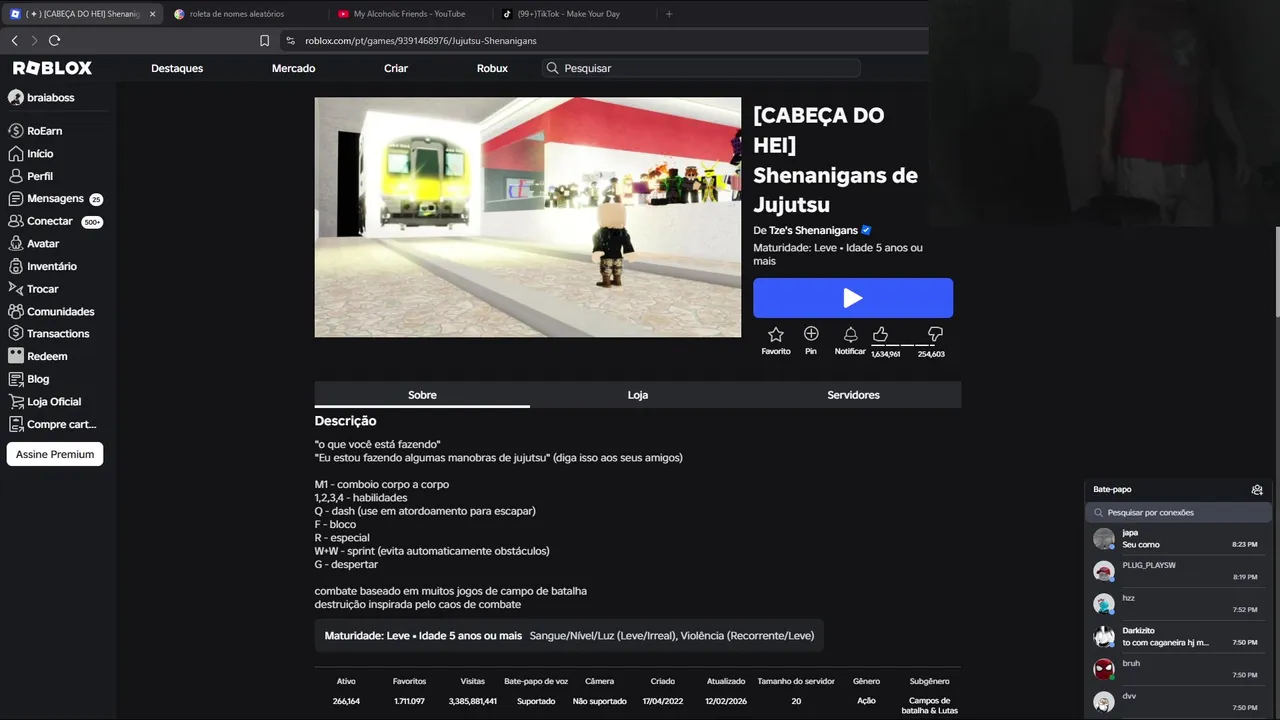The height and width of the screenshot is (720, 1280).
Task: Reload the page
Action: [x=54, y=40]
